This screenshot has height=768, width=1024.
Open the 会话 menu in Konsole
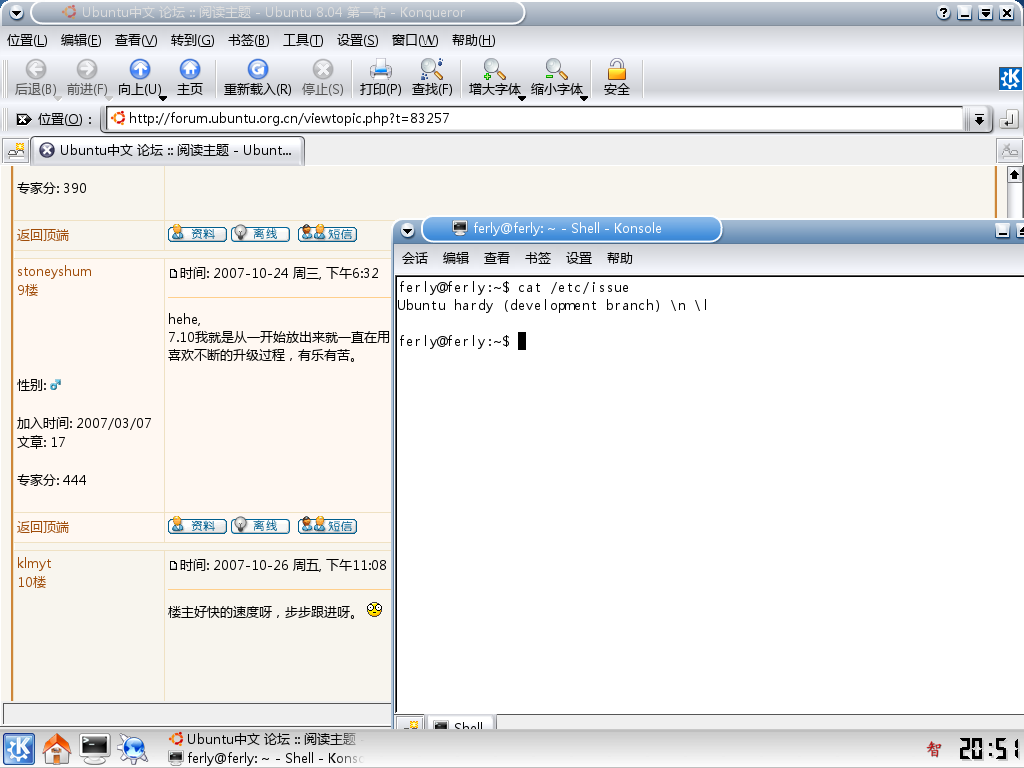click(415, 259)
